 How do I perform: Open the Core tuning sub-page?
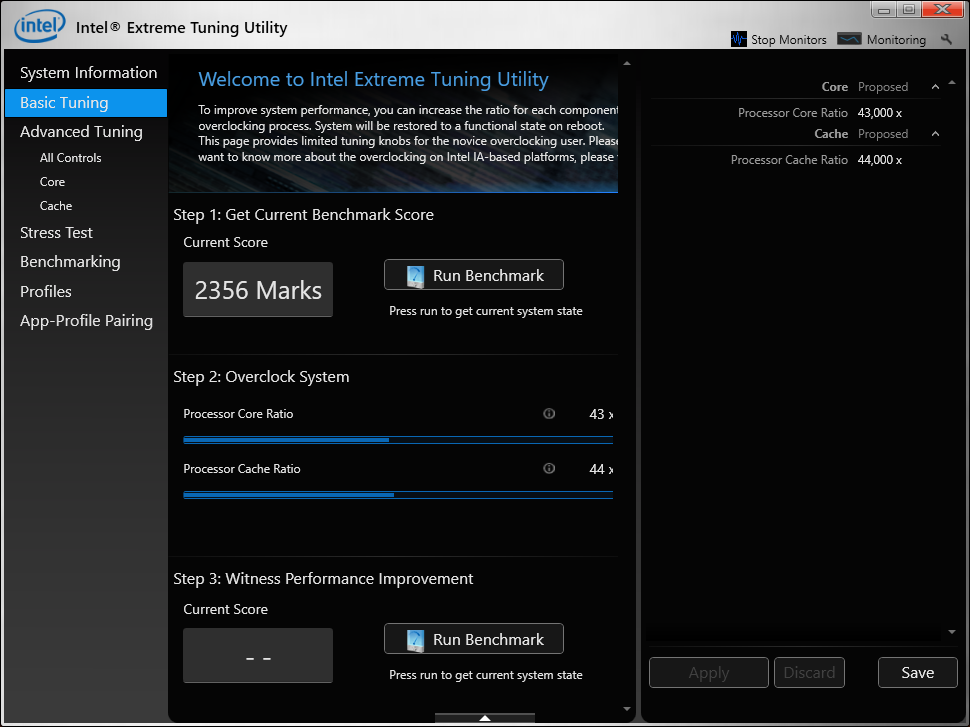point(52,182)
